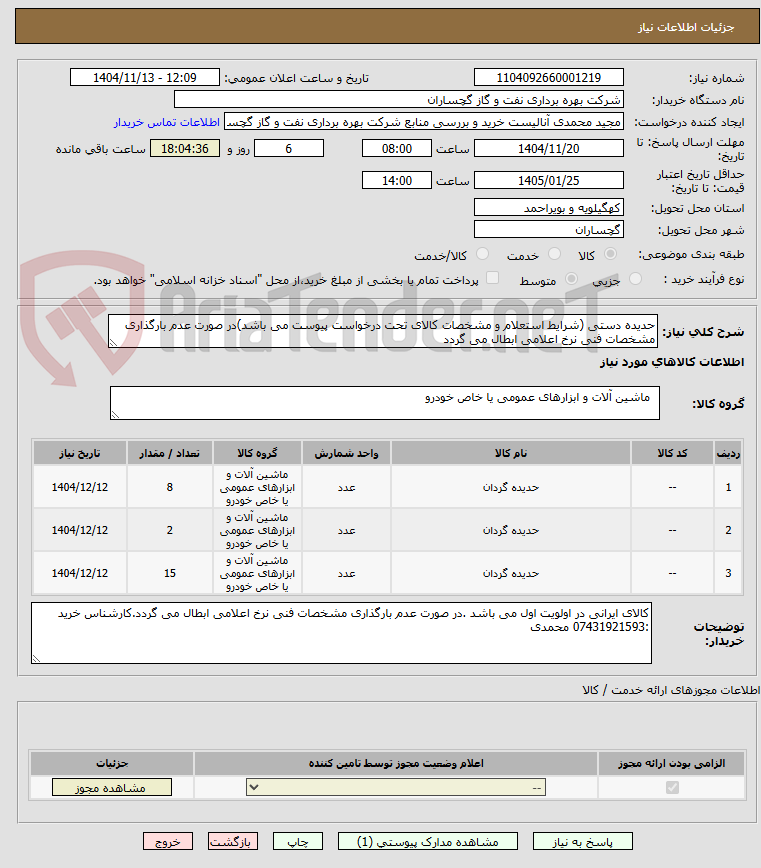
Task: Click the اعلام وضعیت مجوز توسط تامین کننده header
Action: point(396,763)
